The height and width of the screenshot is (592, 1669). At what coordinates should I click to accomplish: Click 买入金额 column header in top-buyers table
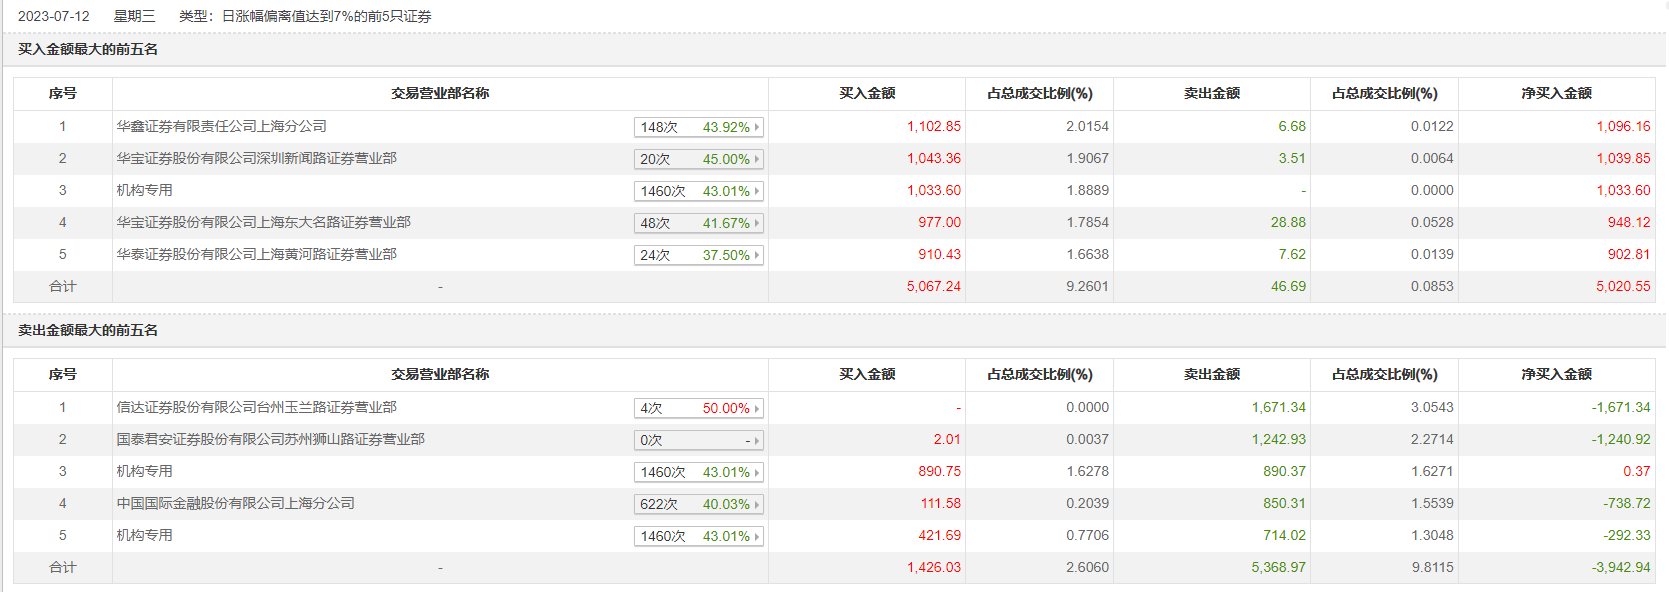[867, 94]
